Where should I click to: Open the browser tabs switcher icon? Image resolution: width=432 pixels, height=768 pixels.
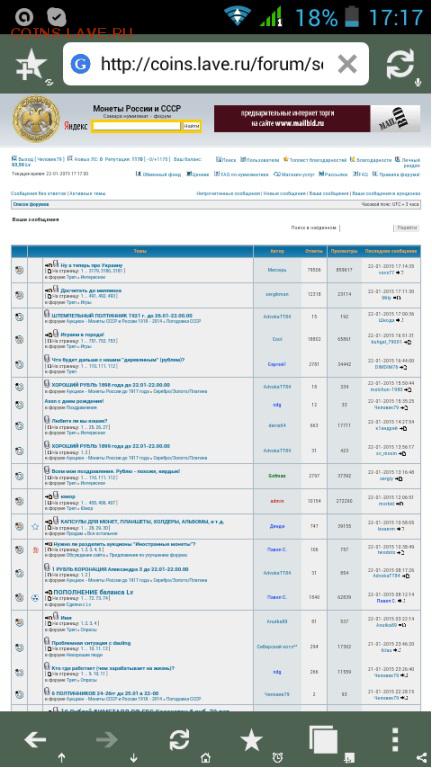(323, 739)
